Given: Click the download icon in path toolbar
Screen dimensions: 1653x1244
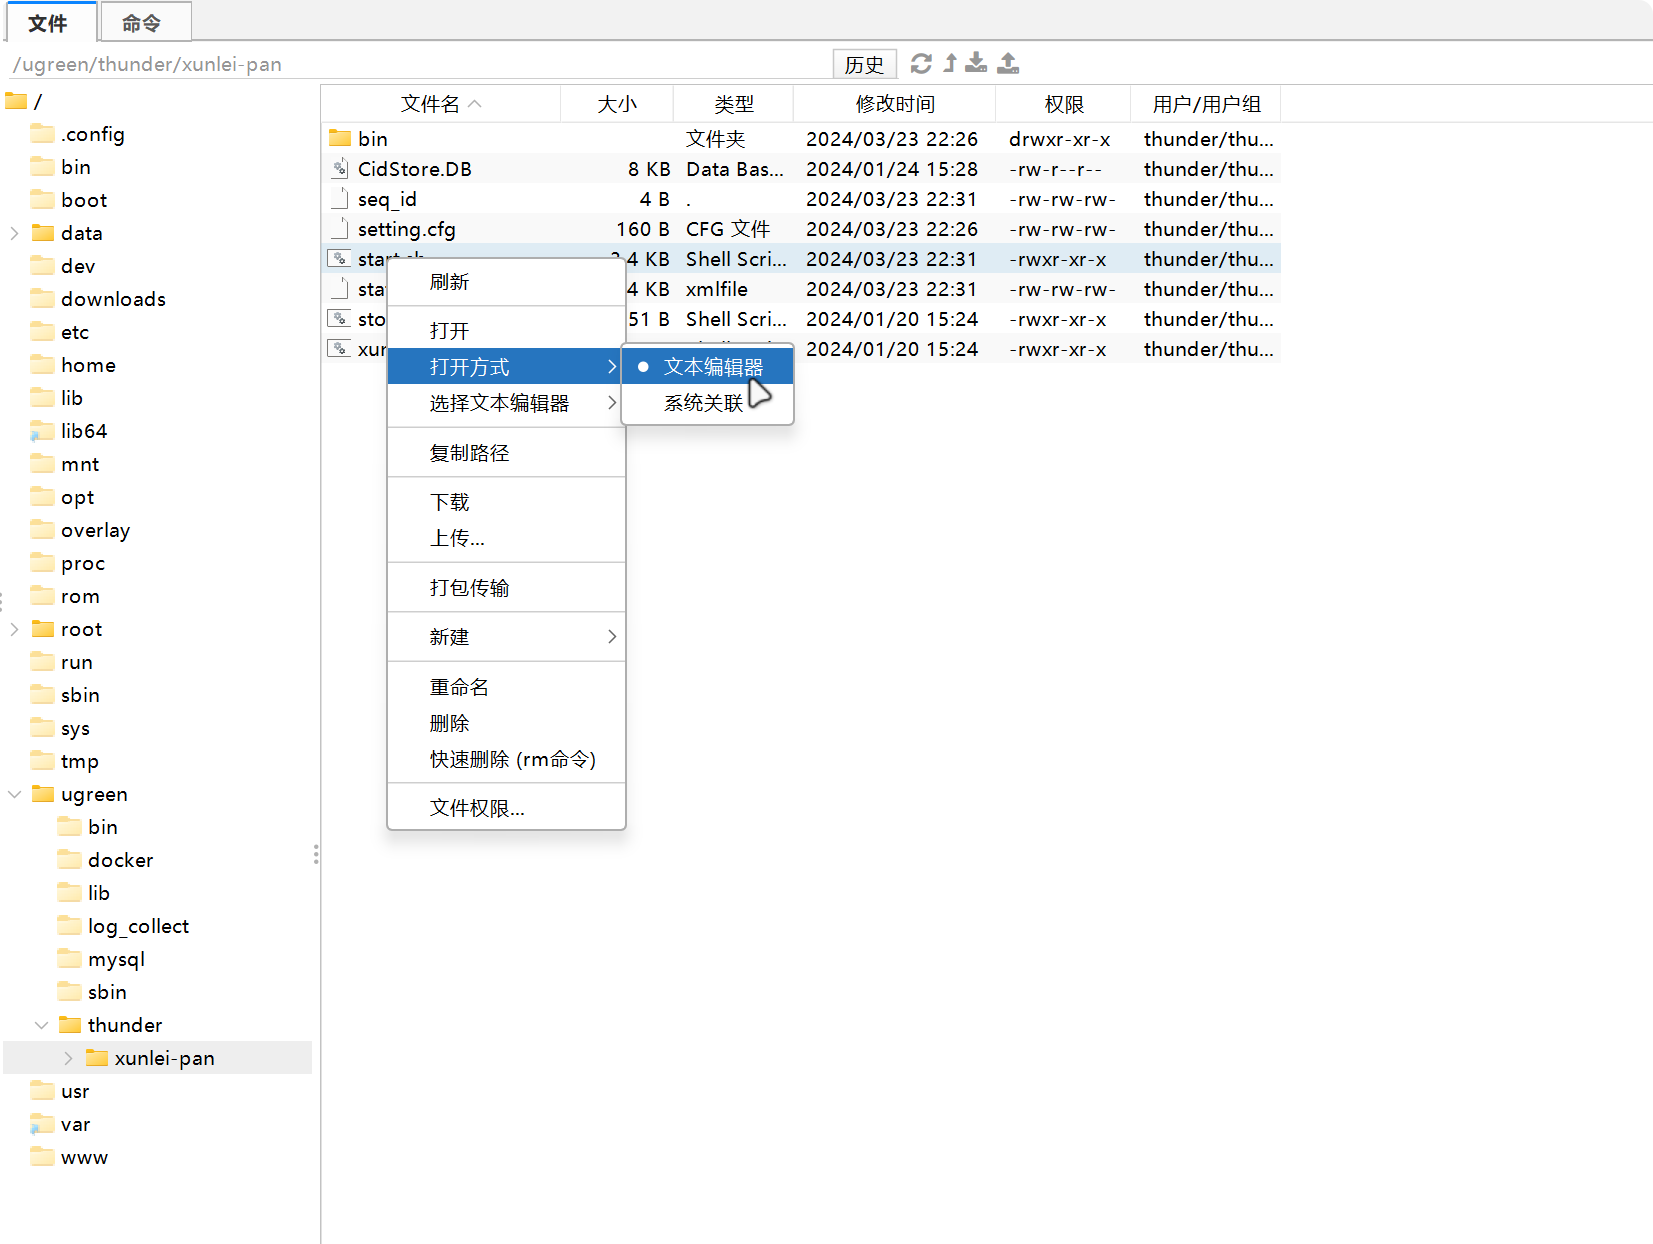Looking at the screenshot, I should pos(977,64).
